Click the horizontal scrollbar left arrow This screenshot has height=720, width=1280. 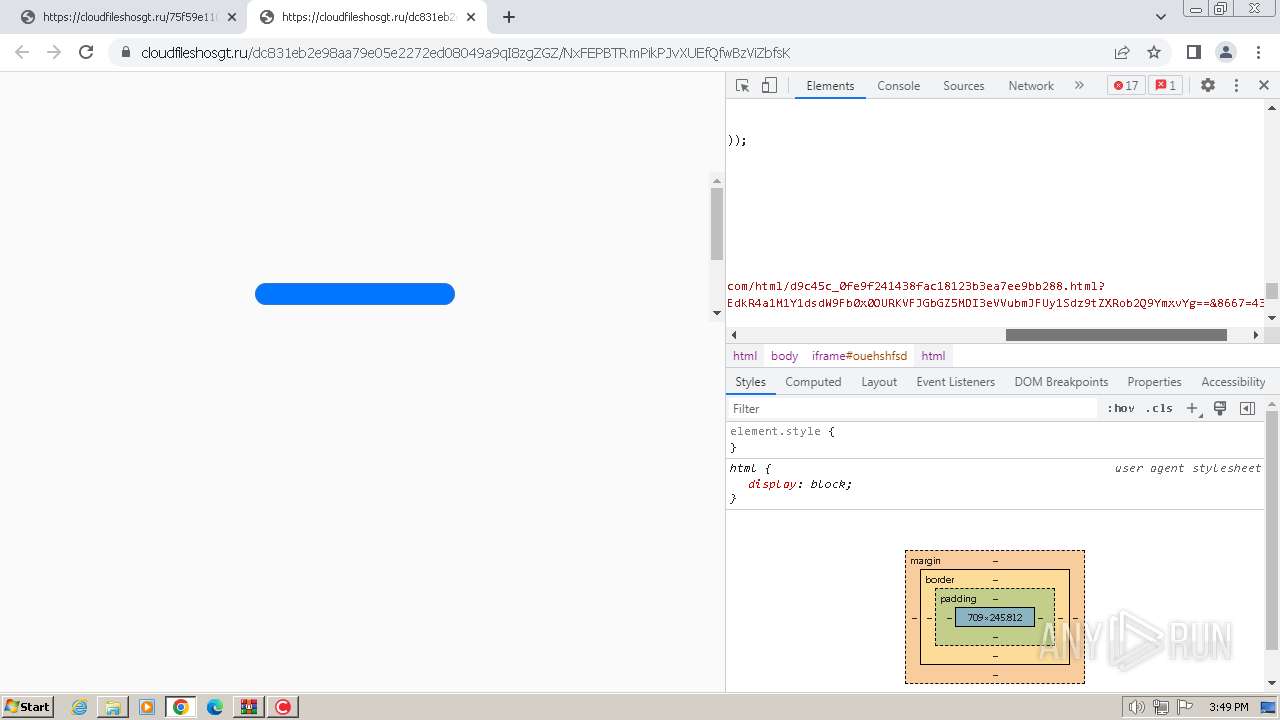[x=734, y=335]
